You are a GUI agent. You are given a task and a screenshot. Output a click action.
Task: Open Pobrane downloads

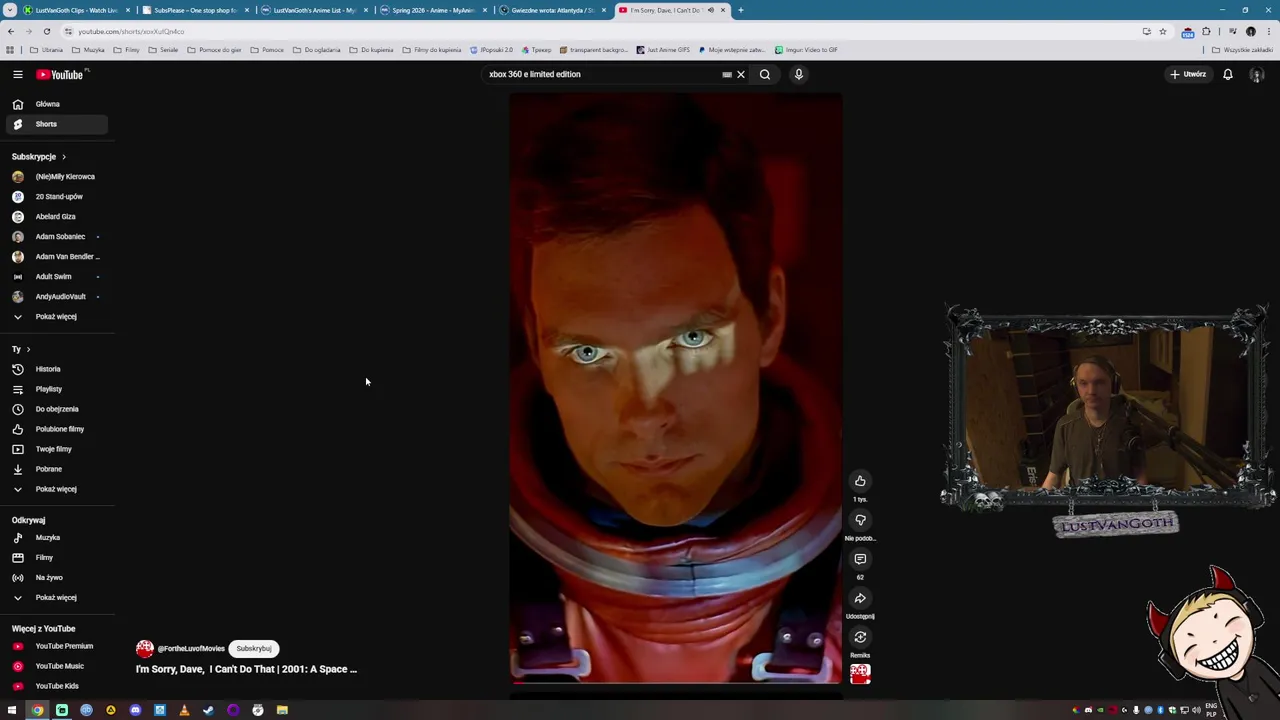pos(55,469)
